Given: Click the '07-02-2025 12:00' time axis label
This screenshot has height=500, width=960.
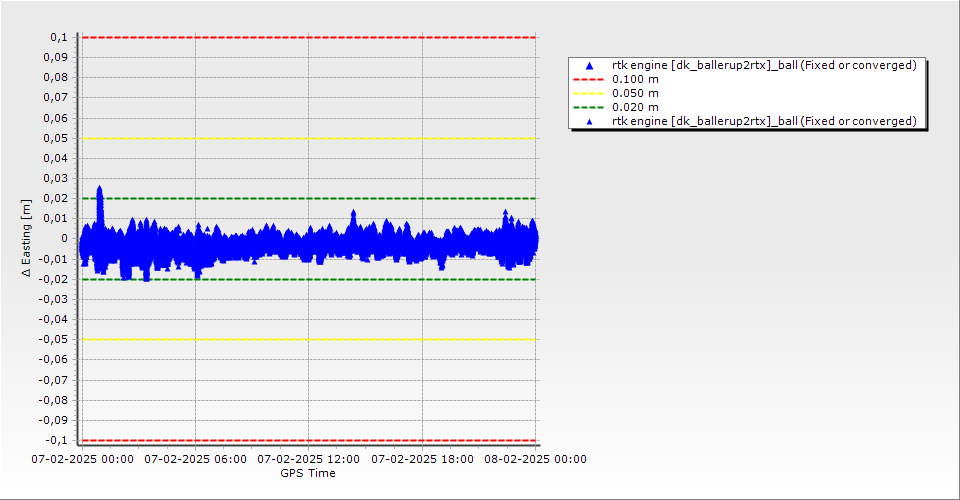Looking at the screenshot, I should point(309,459).
